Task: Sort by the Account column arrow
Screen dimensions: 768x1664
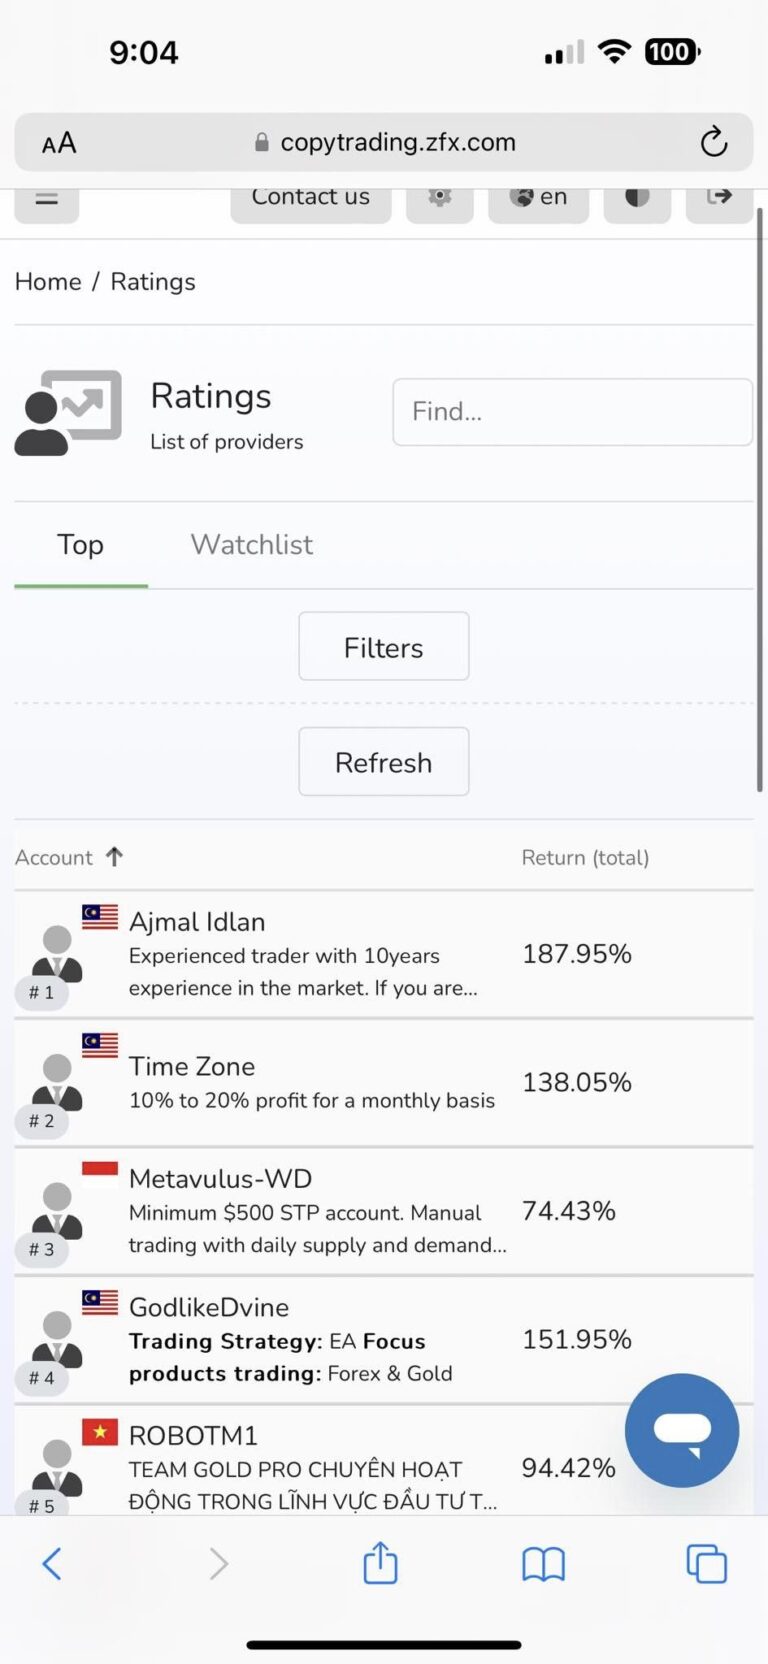Action: [114, 857]
